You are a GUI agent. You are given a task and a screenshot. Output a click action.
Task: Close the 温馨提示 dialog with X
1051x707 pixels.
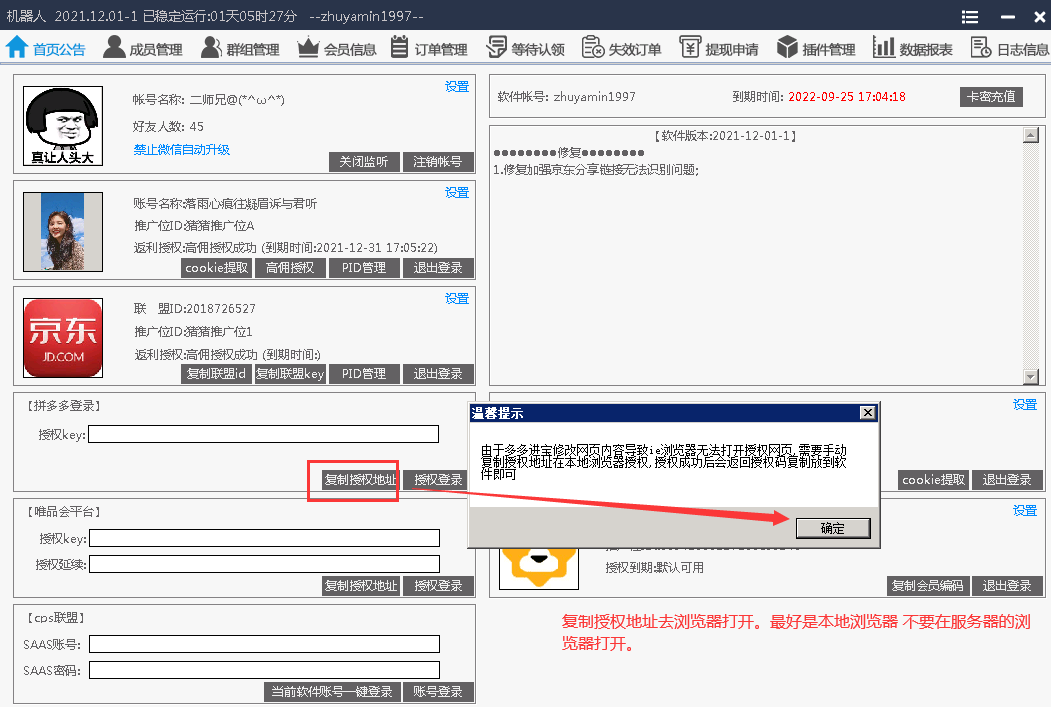867,413
